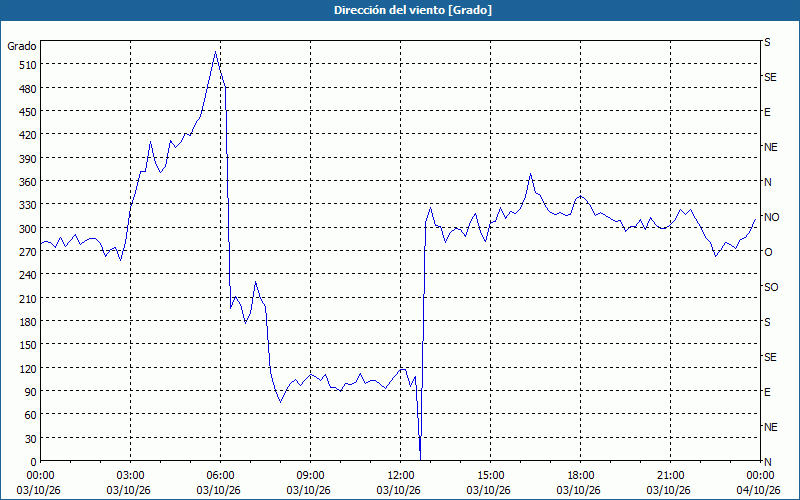Click the 03/10/26 date under 12:00

point(398,490)
